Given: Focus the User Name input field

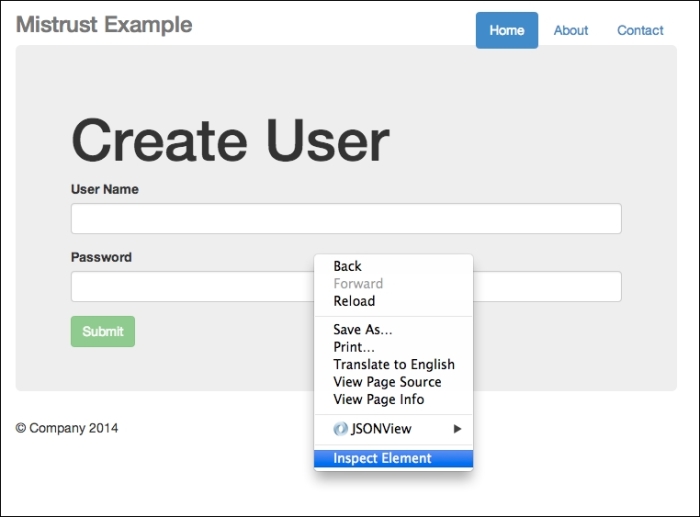Looking at the screenshot, I should point(346,218).
